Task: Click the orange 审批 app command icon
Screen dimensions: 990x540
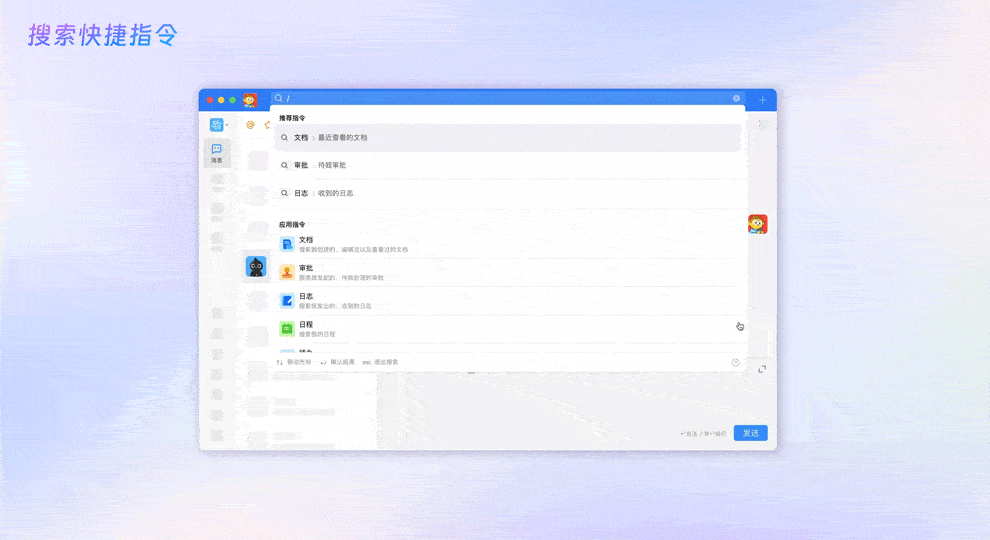Action: point(287,272)
